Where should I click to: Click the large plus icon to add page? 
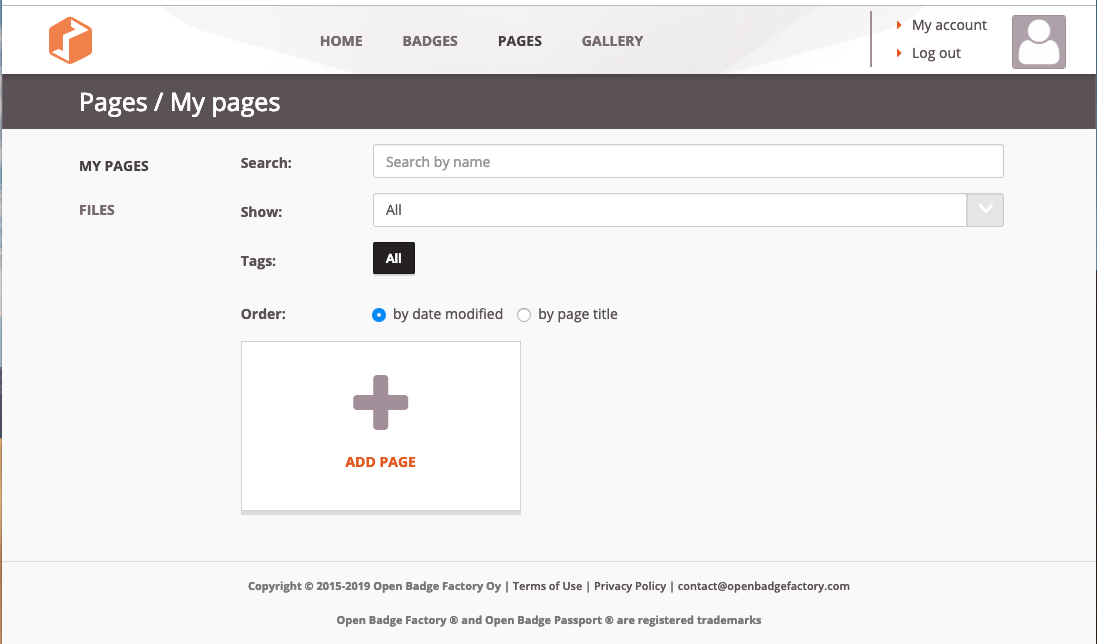click(381, 403)
